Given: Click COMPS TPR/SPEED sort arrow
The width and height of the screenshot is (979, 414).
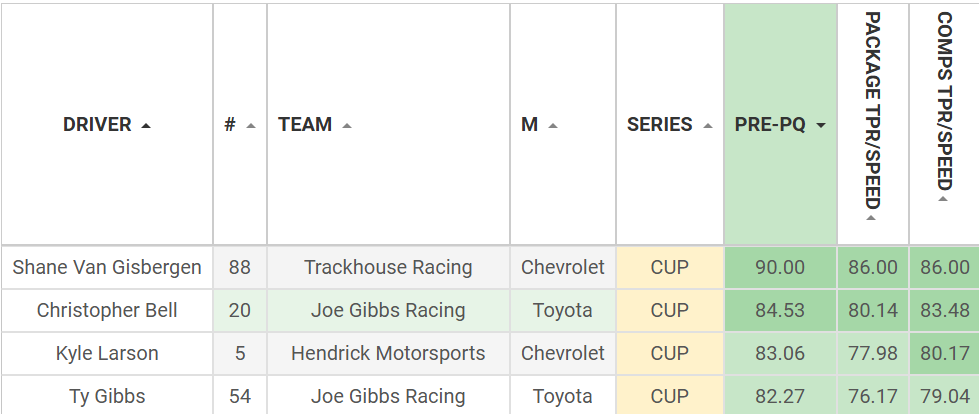Looking at the screenshot, I should (943, 199).
